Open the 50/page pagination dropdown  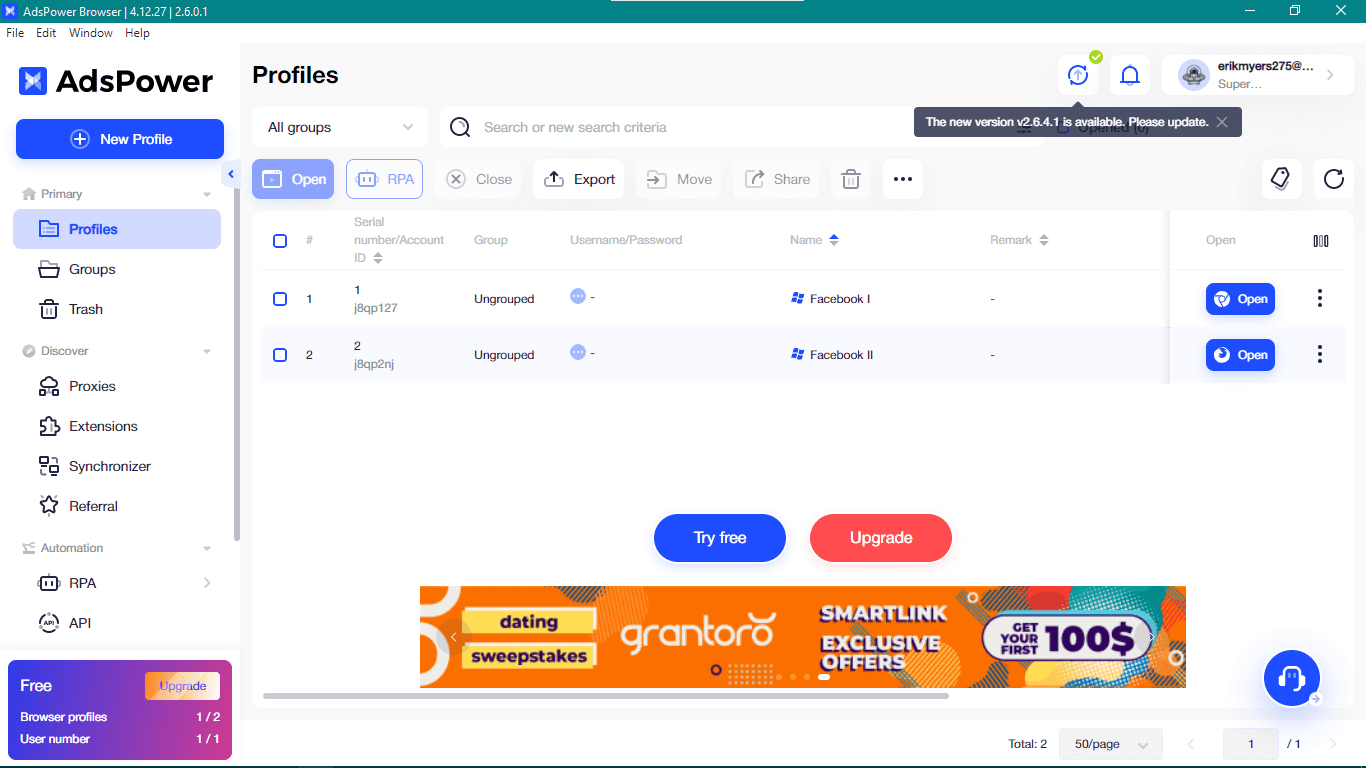click(1111, 744)
